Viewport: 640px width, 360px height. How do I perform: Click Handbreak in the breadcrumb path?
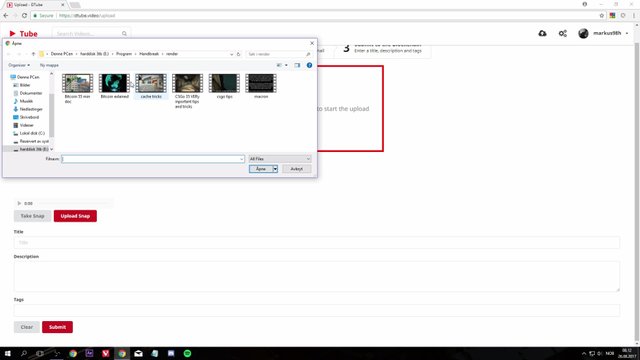coord(149,54)
